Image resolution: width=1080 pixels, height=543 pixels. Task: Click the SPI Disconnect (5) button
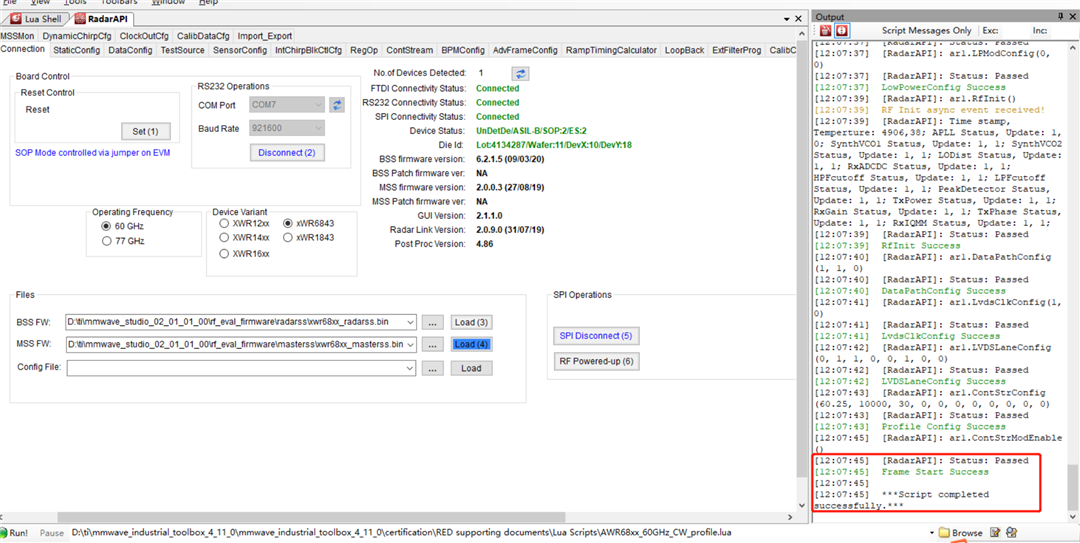coord(596,336)
